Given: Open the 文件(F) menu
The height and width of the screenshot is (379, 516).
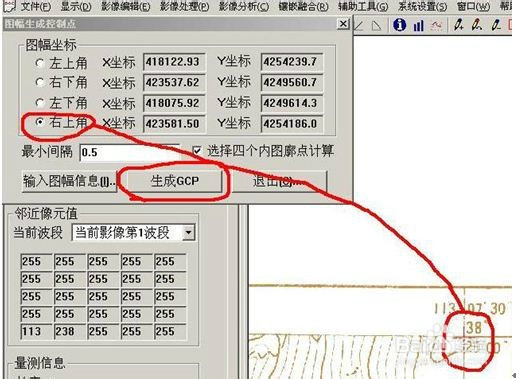Looking at the screenshot, I should 36,6.
